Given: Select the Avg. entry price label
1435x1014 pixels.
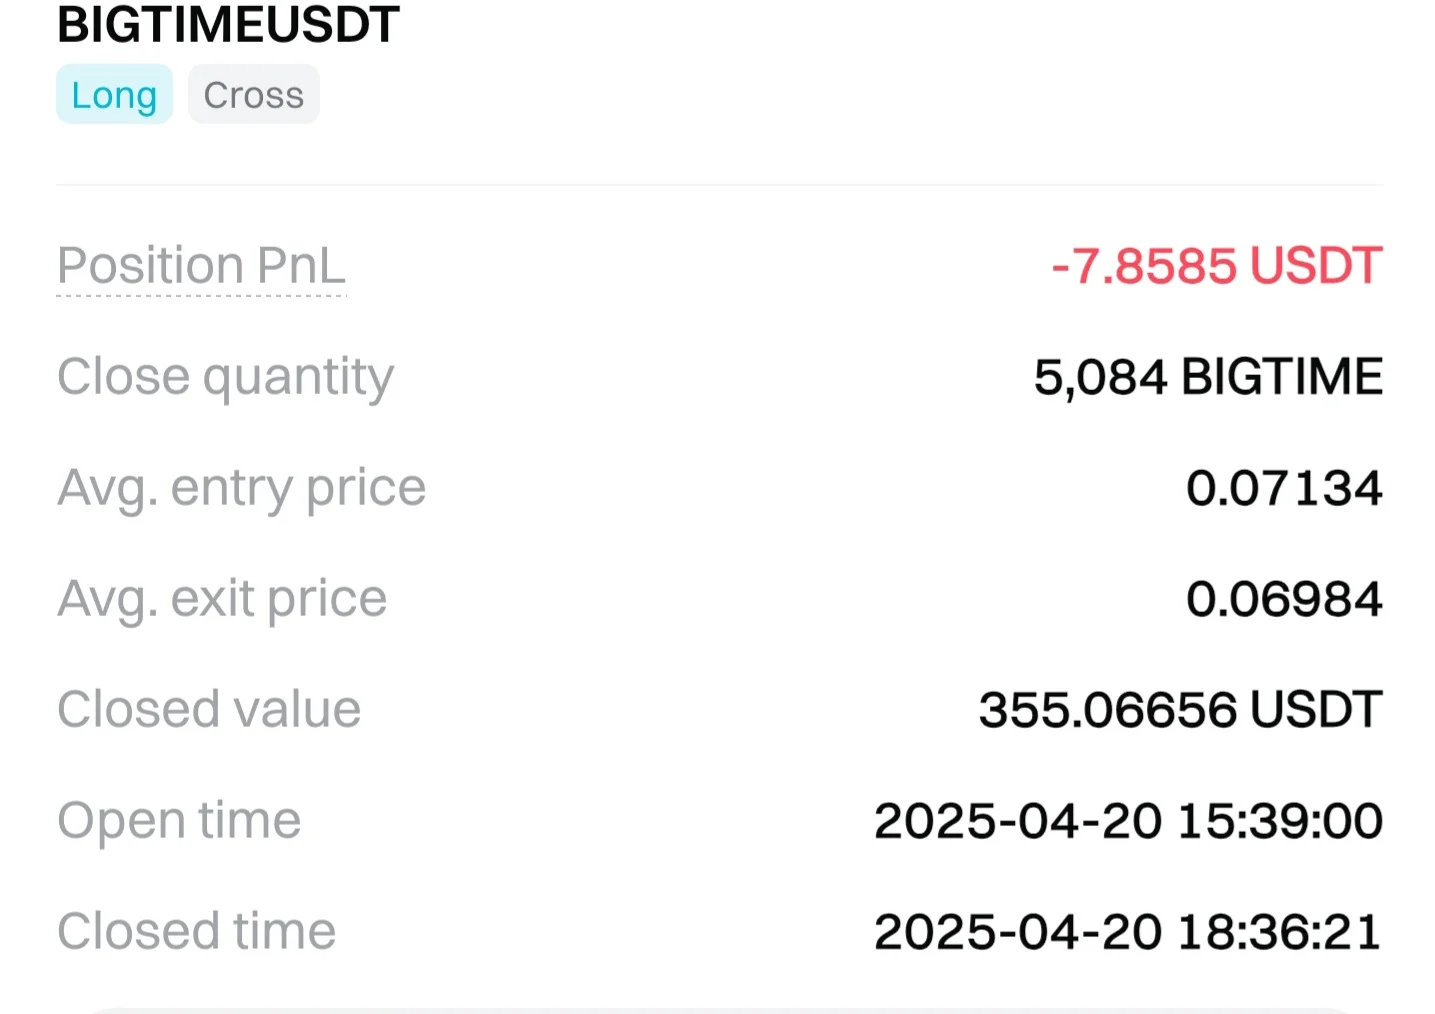Looking at the screenshot, I should click(241, 488).
